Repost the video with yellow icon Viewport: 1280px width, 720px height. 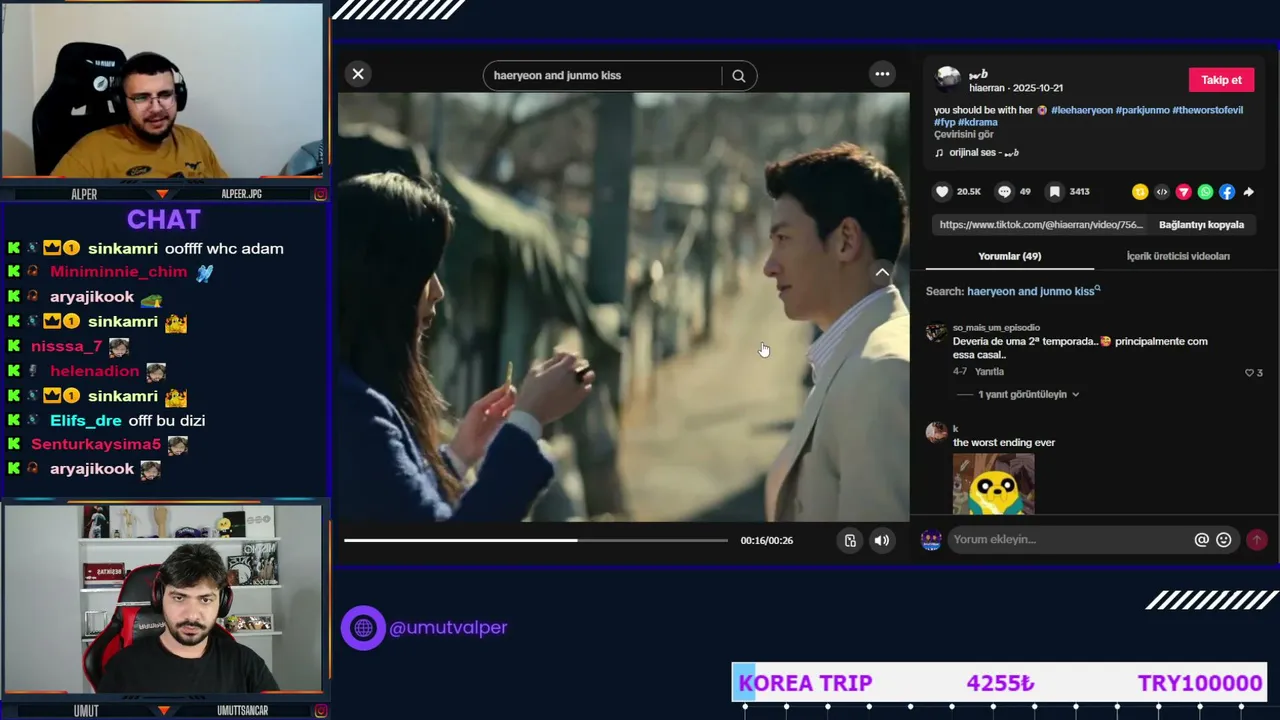[x=1140, y=192]
